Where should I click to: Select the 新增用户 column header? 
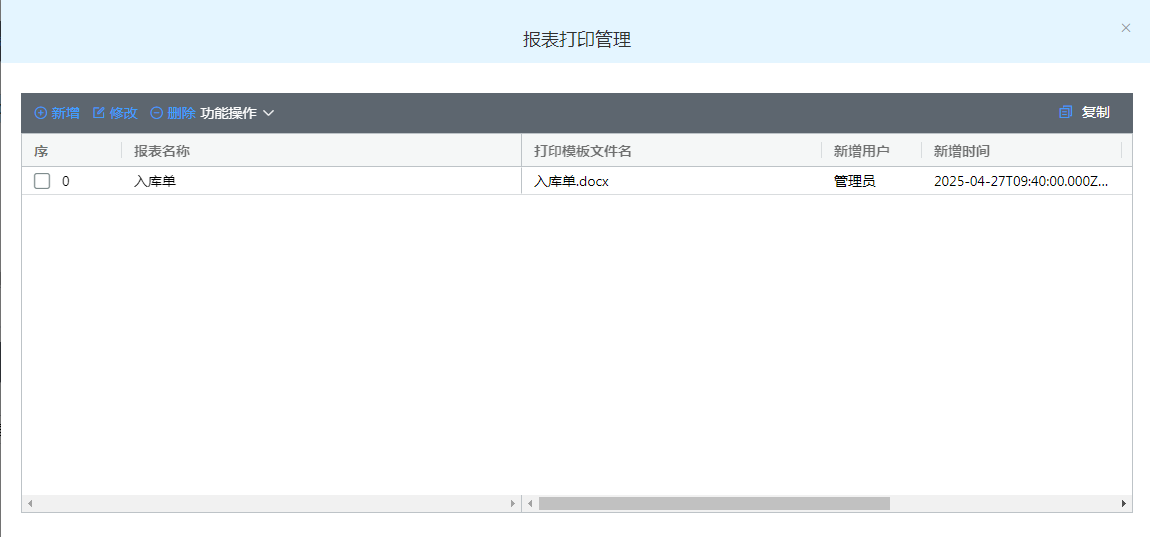[862, 151]
